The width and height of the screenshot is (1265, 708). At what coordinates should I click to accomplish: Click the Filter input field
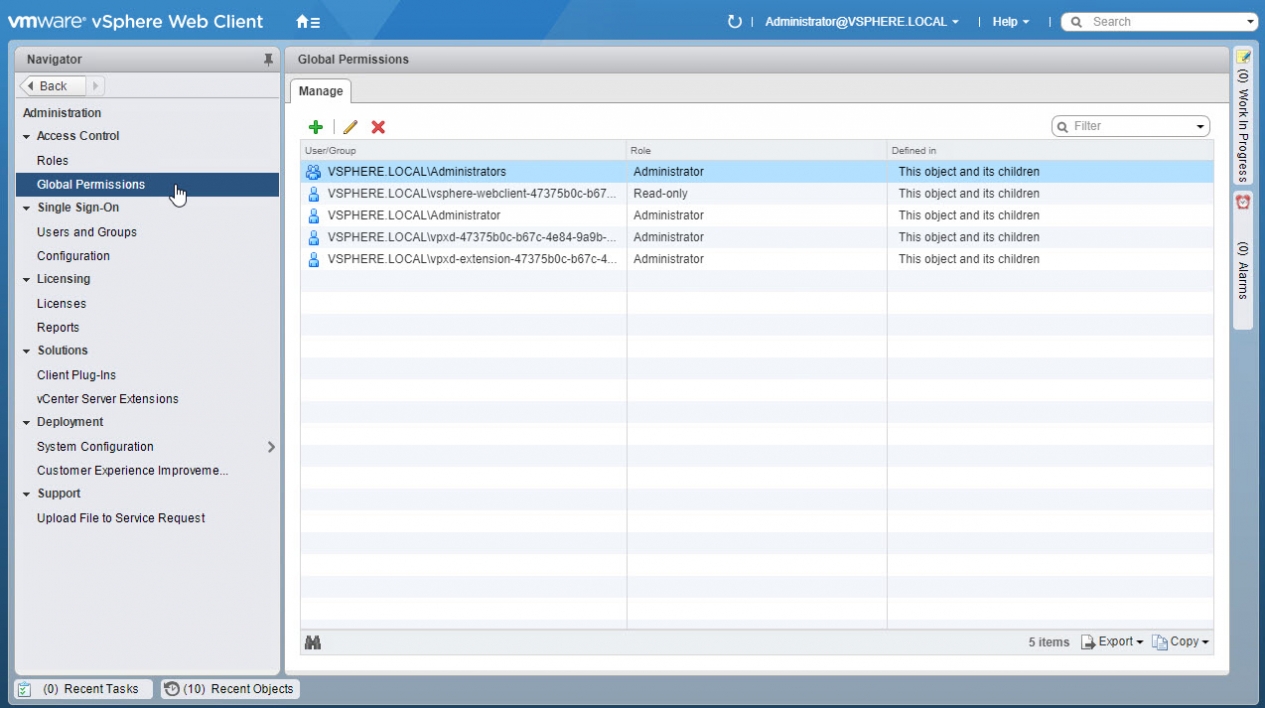click(x=1132, y=126)
